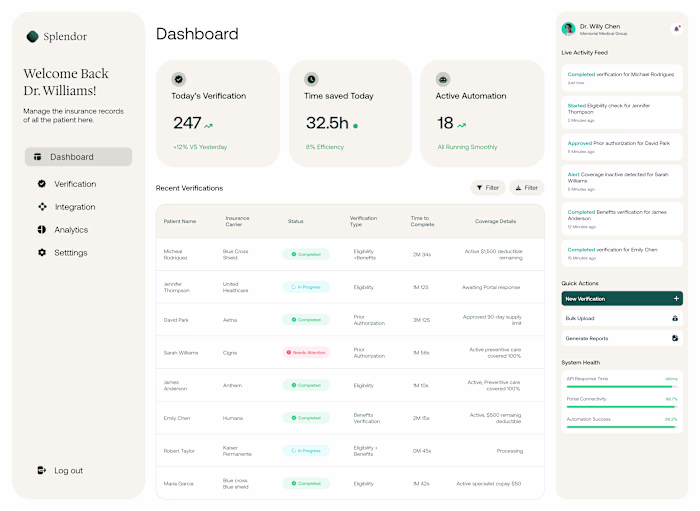This screenshot has height=511, width=700.
Task: Click the plus icon on New Verification
Action: click(676, 299)
